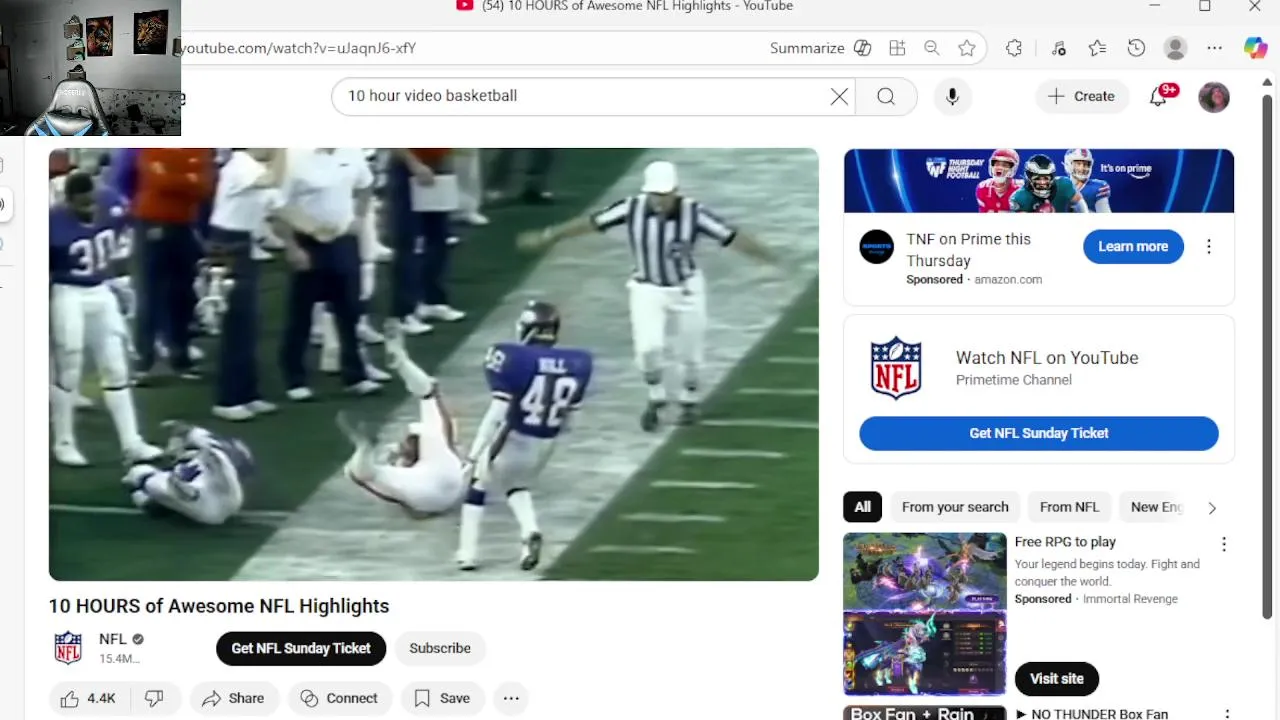Dislike this video
1280x720 pixels.
(x=154, y=699)
